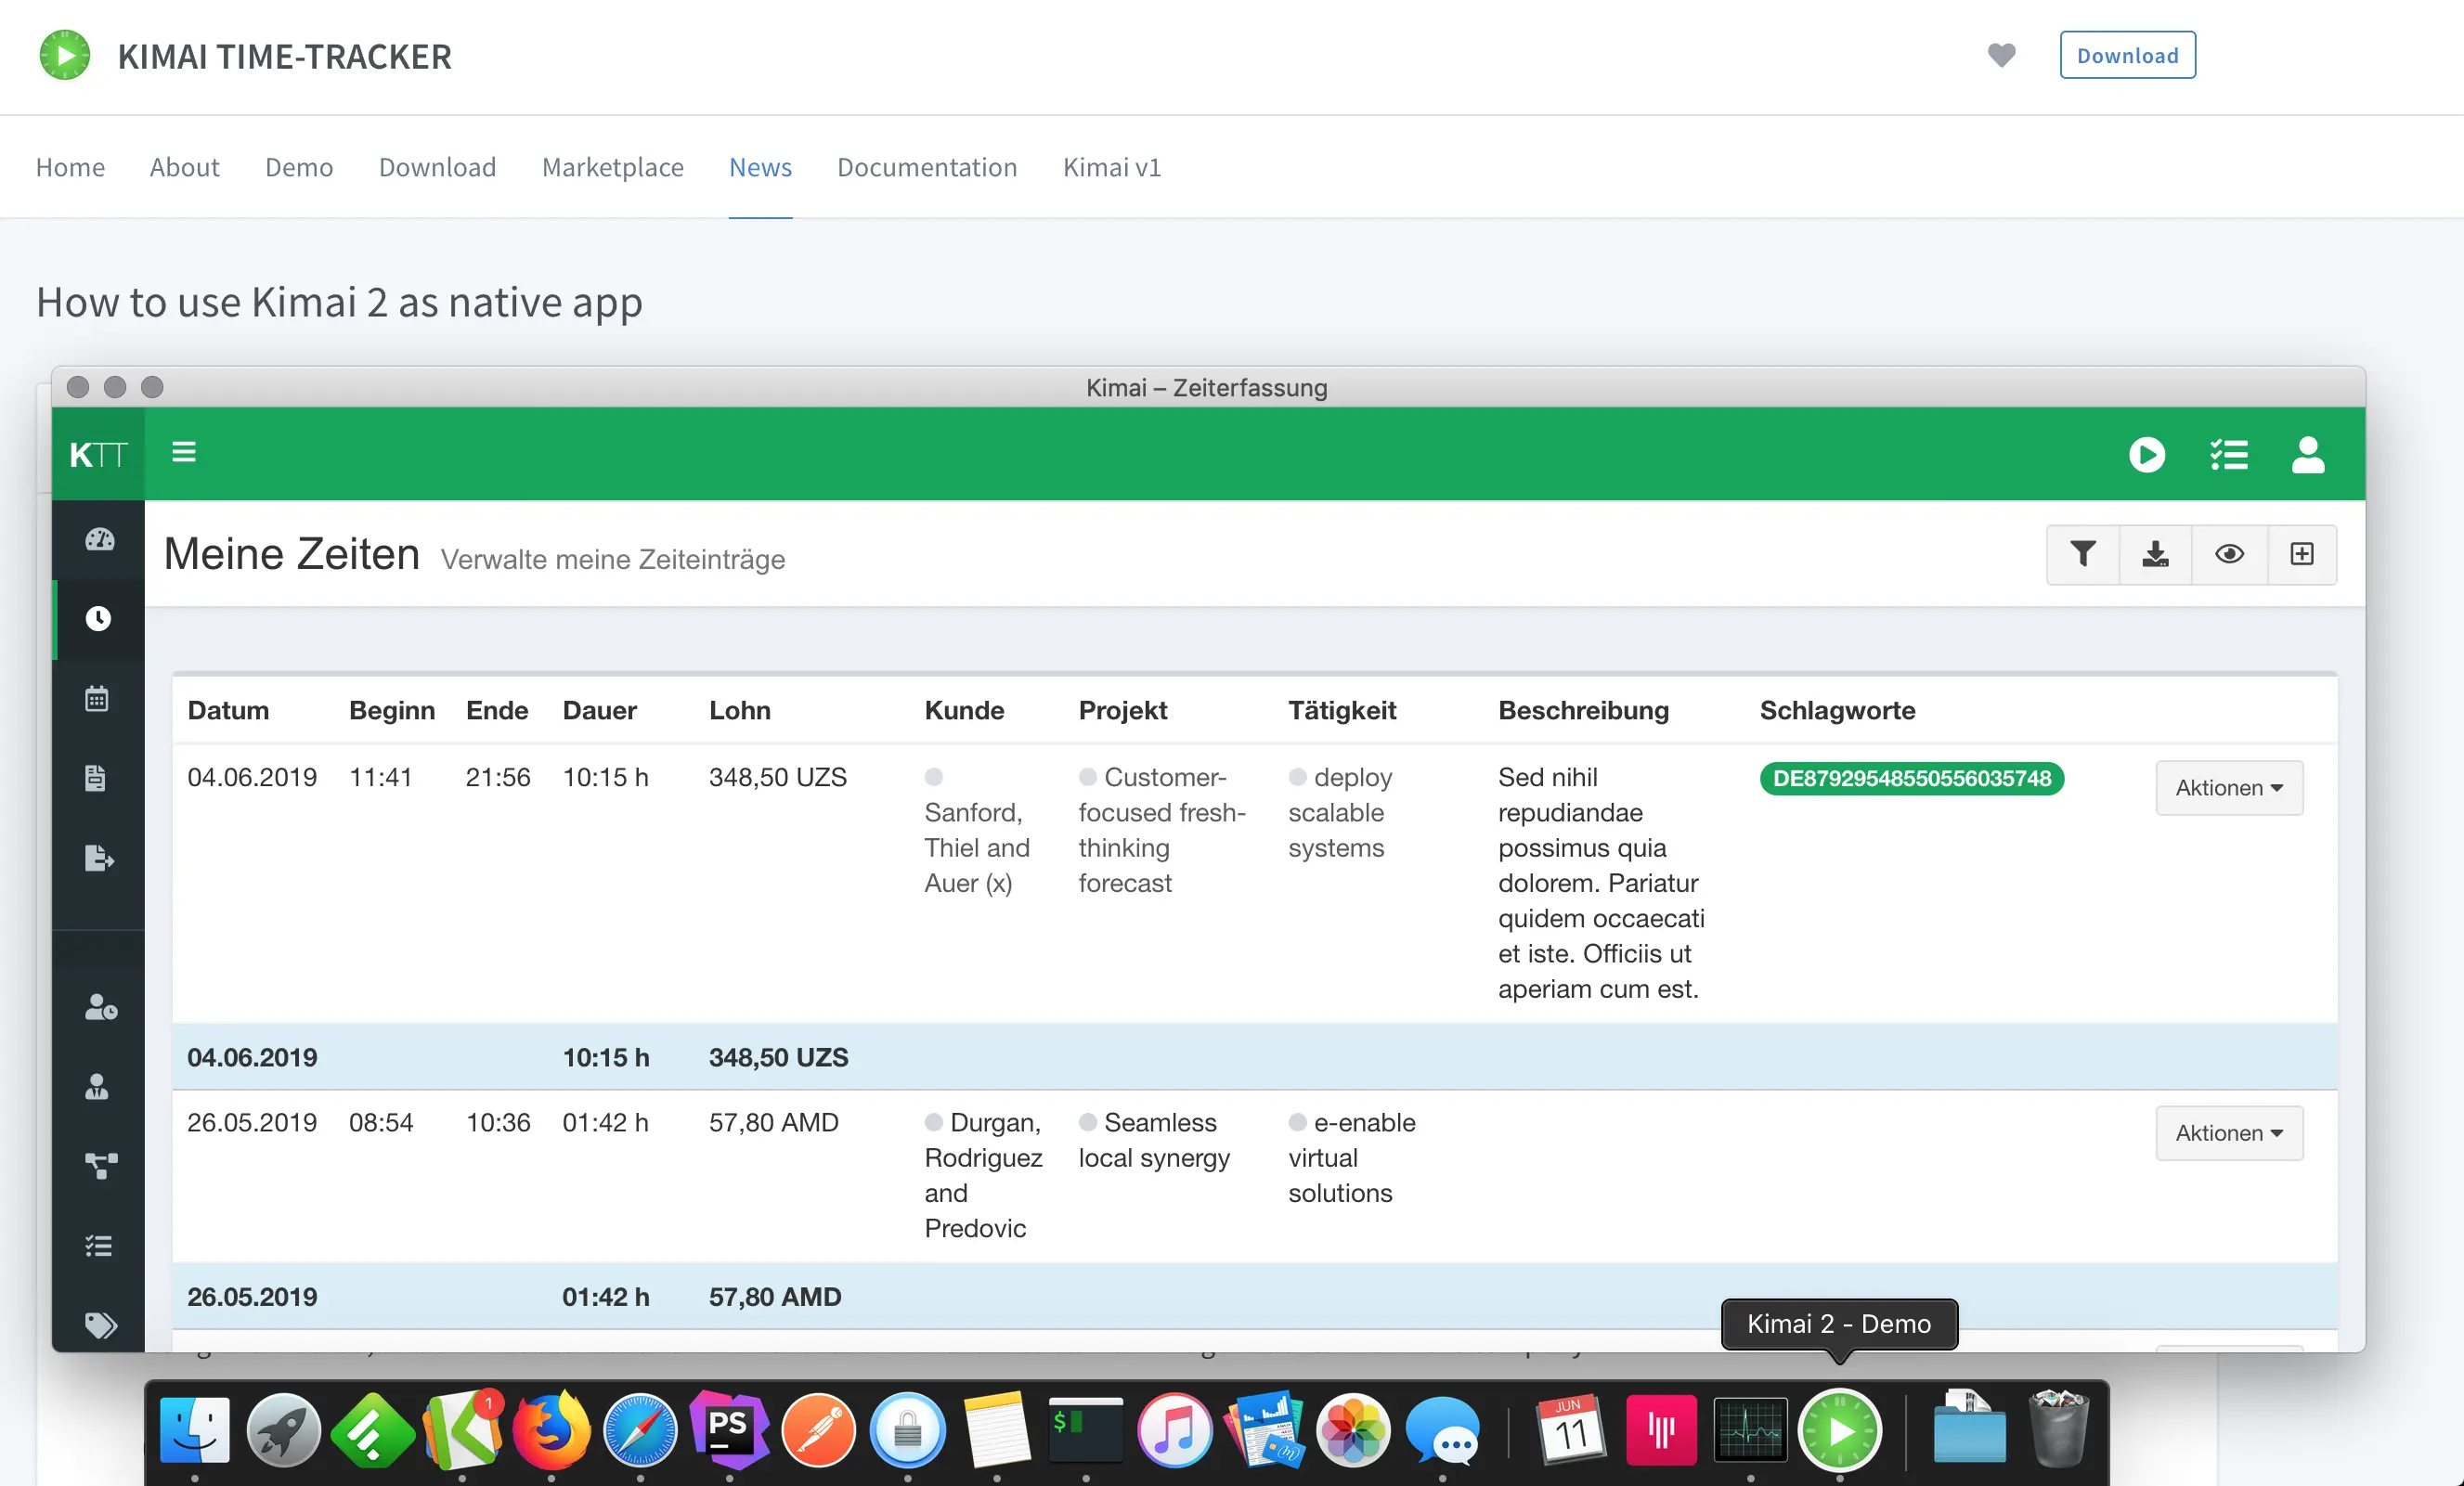Open the Trash in the dock
2464x1486 pixels.
[x=2058, y=1430]
